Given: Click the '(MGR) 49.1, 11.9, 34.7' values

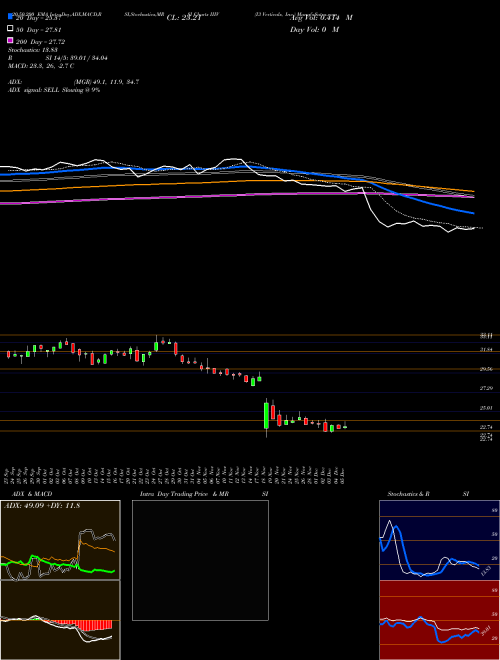Looking at the screenshot, I should pyautogui.click(x=106, y=82).
